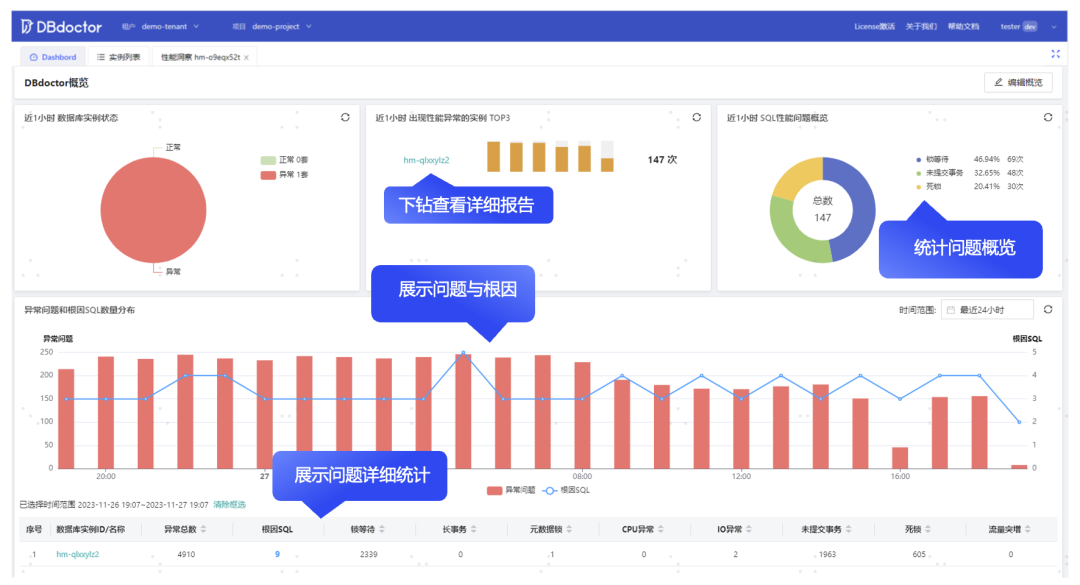This screenshot has width=1080, height=585.
Task: Sort by 元数据锁 column
Action: click(569, 529)
